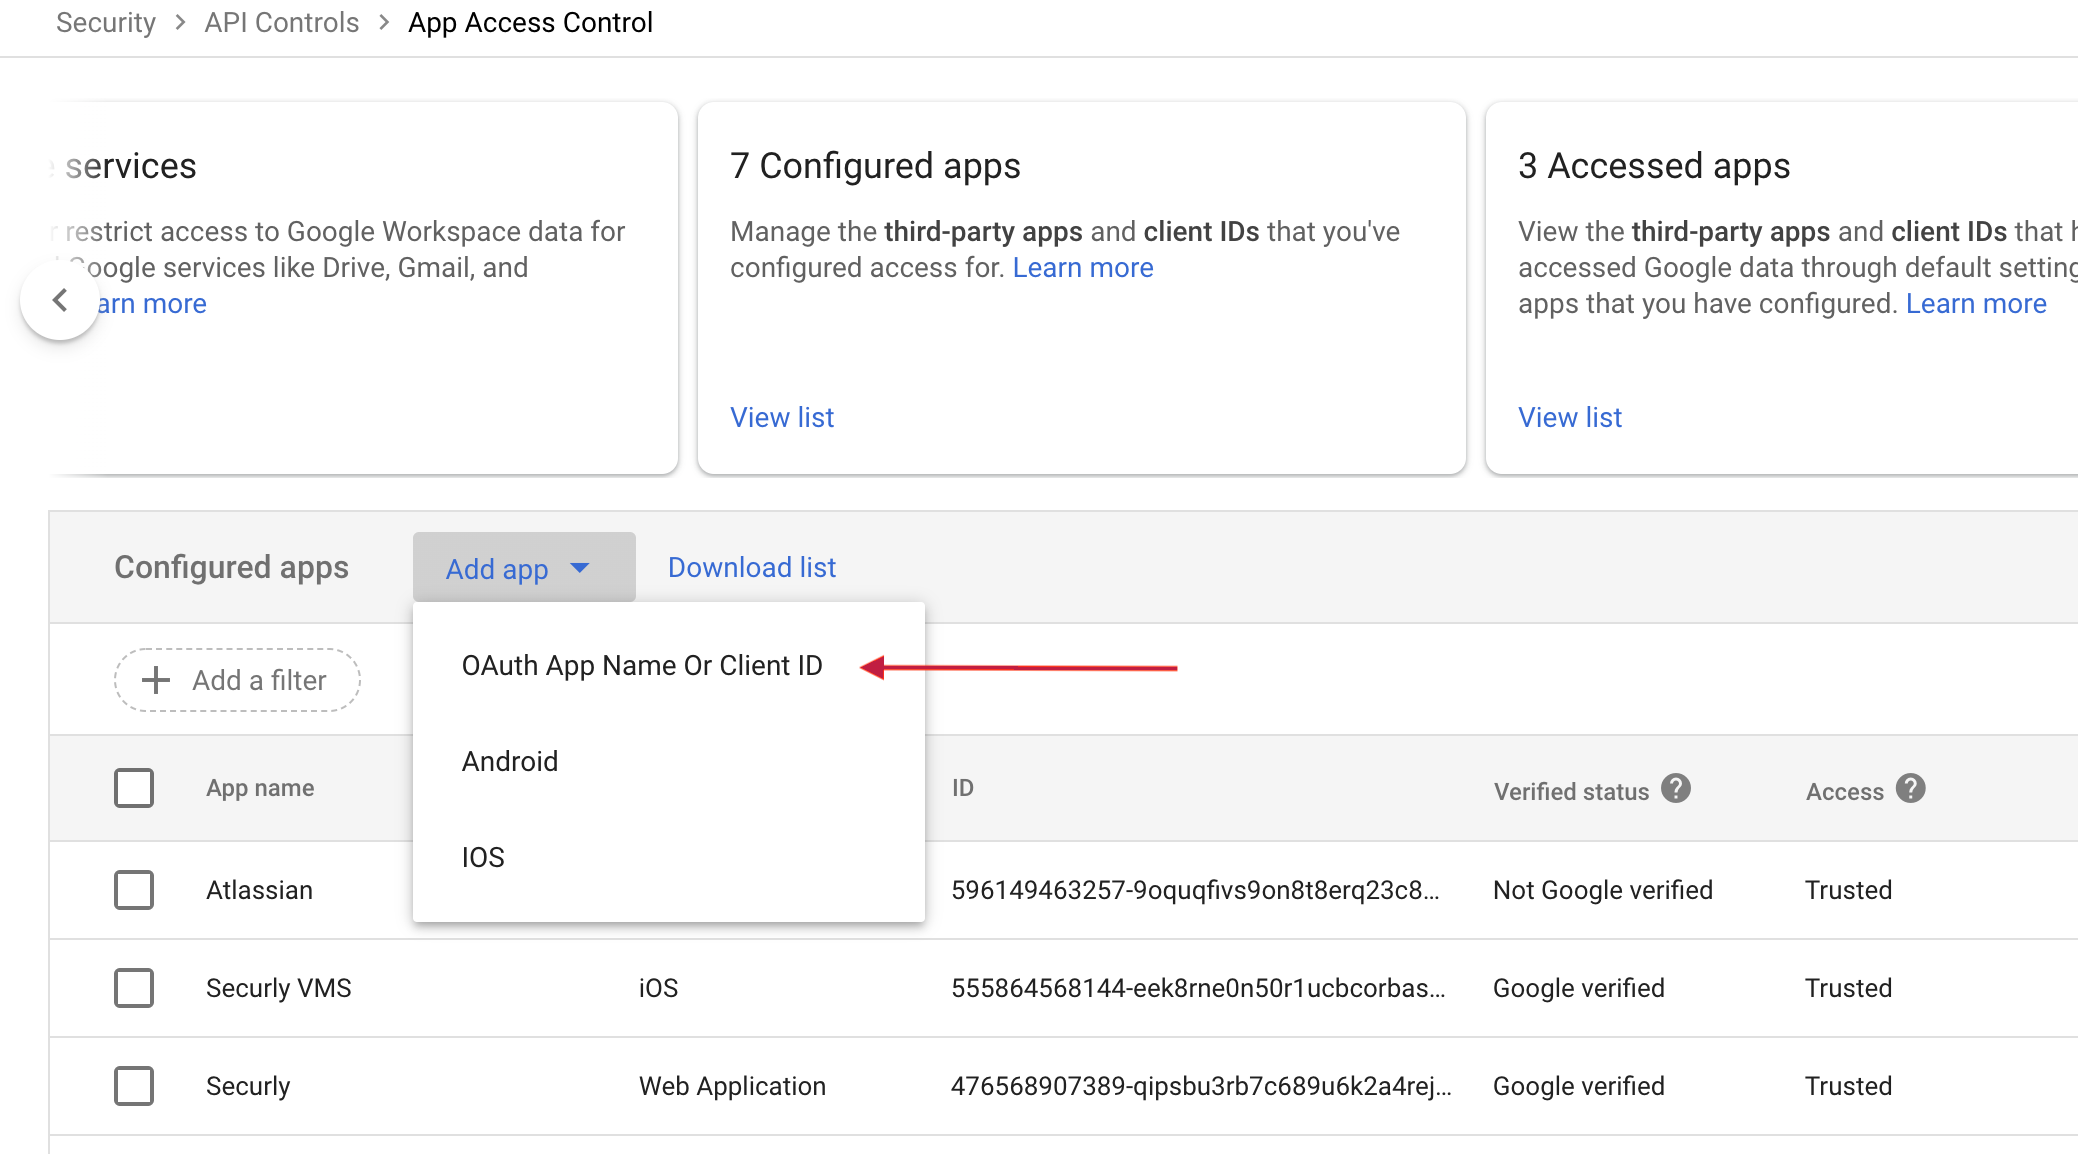Click Not Google verified status for Atlassian

[x=1603, y=890]
